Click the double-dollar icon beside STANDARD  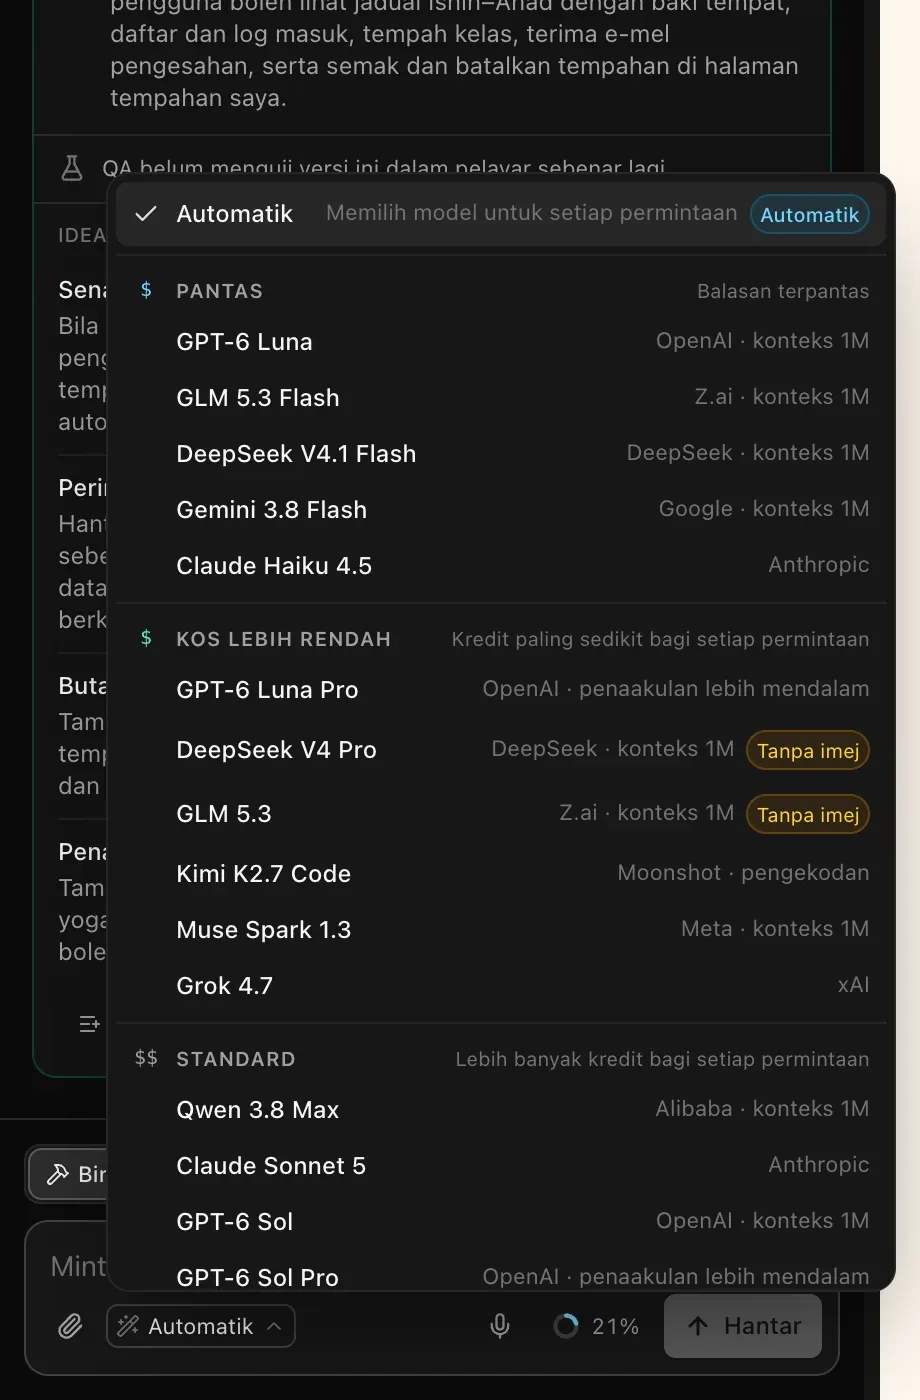pyautogui.click(x=146, y=1058)
